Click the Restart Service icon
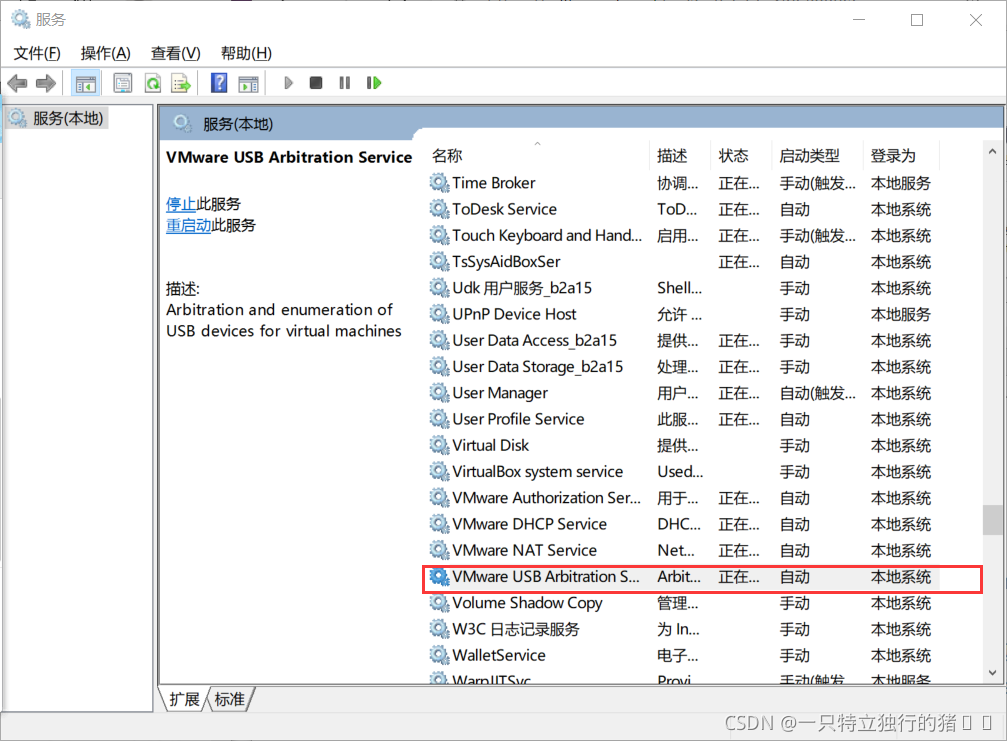This screenshot has height=741, width=1007. click(x=374, y=83)
